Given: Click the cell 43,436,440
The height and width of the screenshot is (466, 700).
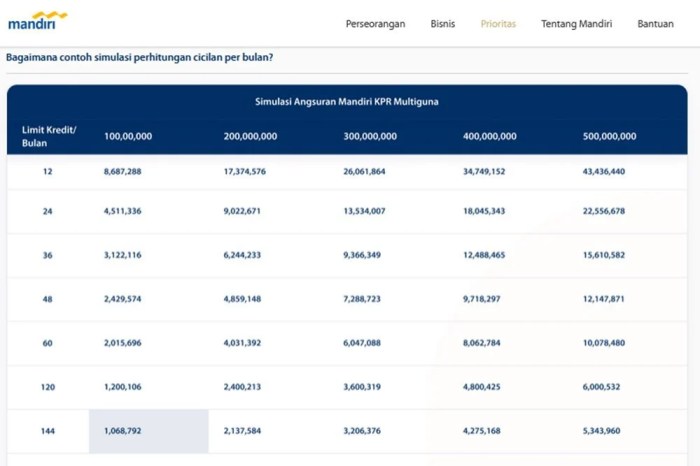Looking at the screenshot, I should point(603,171).
